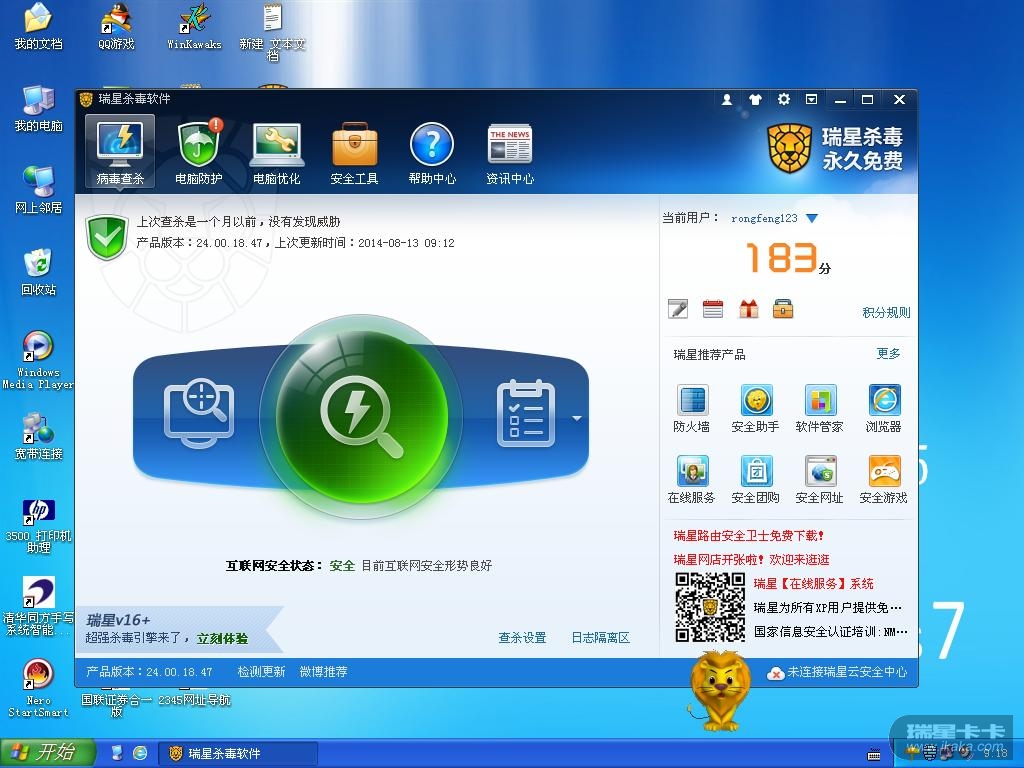This screenshot has height=768, width=1024.
Task: Open the 软件管家 software manager
Action: pyautogui.click(x=820, y=409)
